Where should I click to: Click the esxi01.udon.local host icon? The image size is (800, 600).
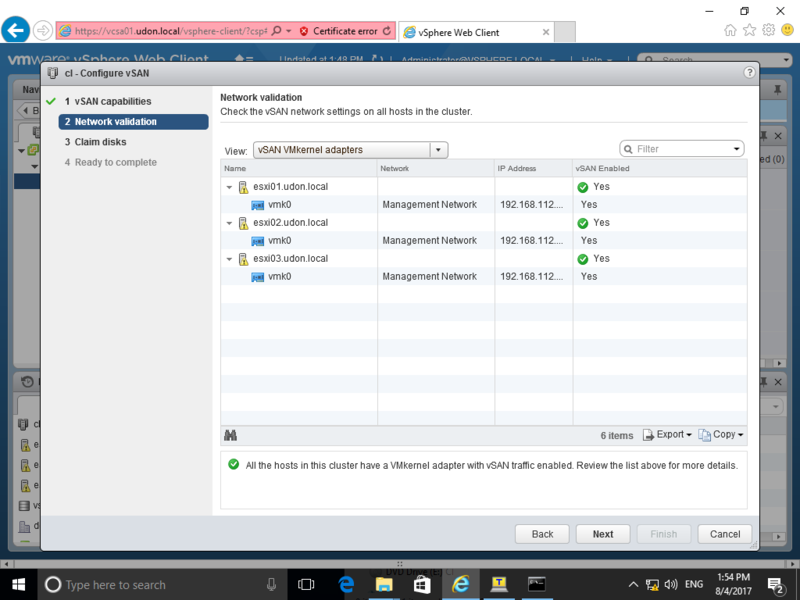243,187
